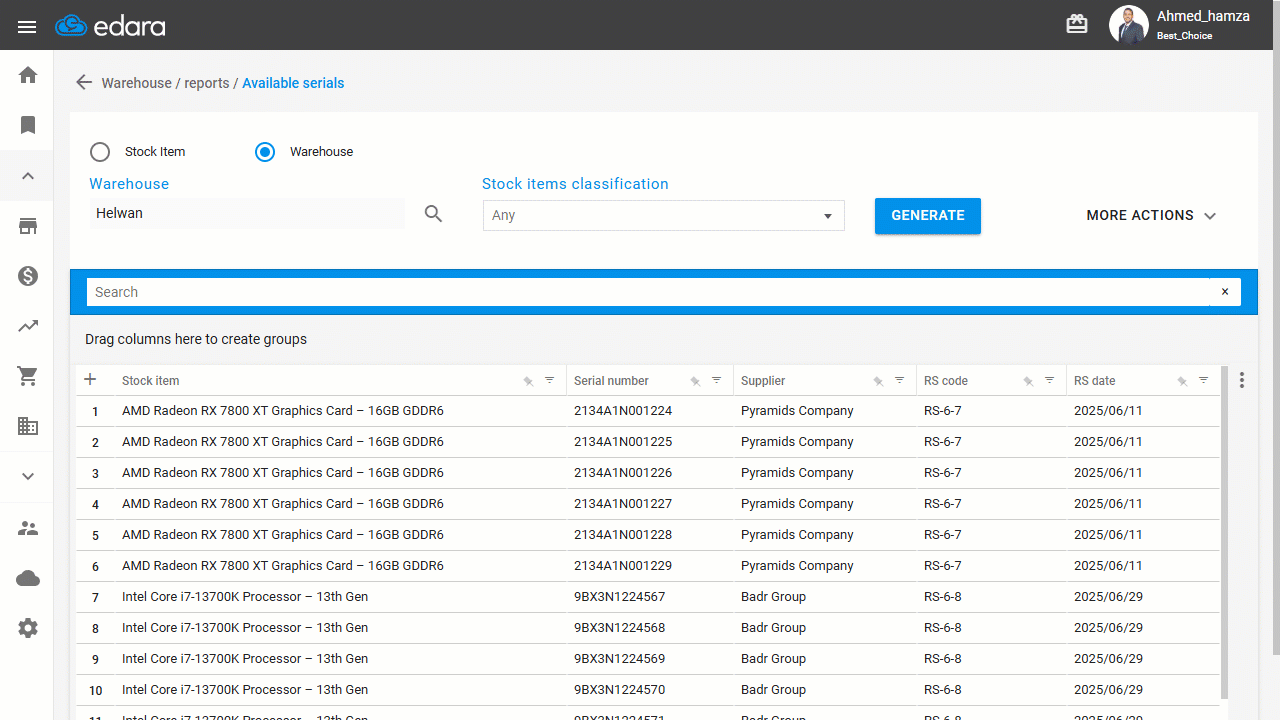Image resolution: width=1280 pixels, height=720 pixels.
Task: Expand sidebar section with down chevron
Action: 28,477
